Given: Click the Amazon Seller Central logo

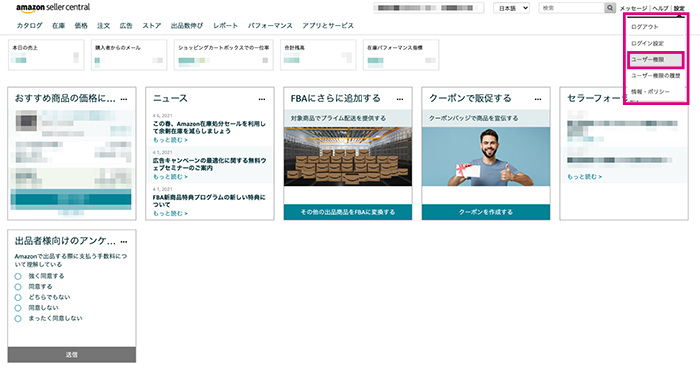Looking at the screenshot, I should pos(53,8).
